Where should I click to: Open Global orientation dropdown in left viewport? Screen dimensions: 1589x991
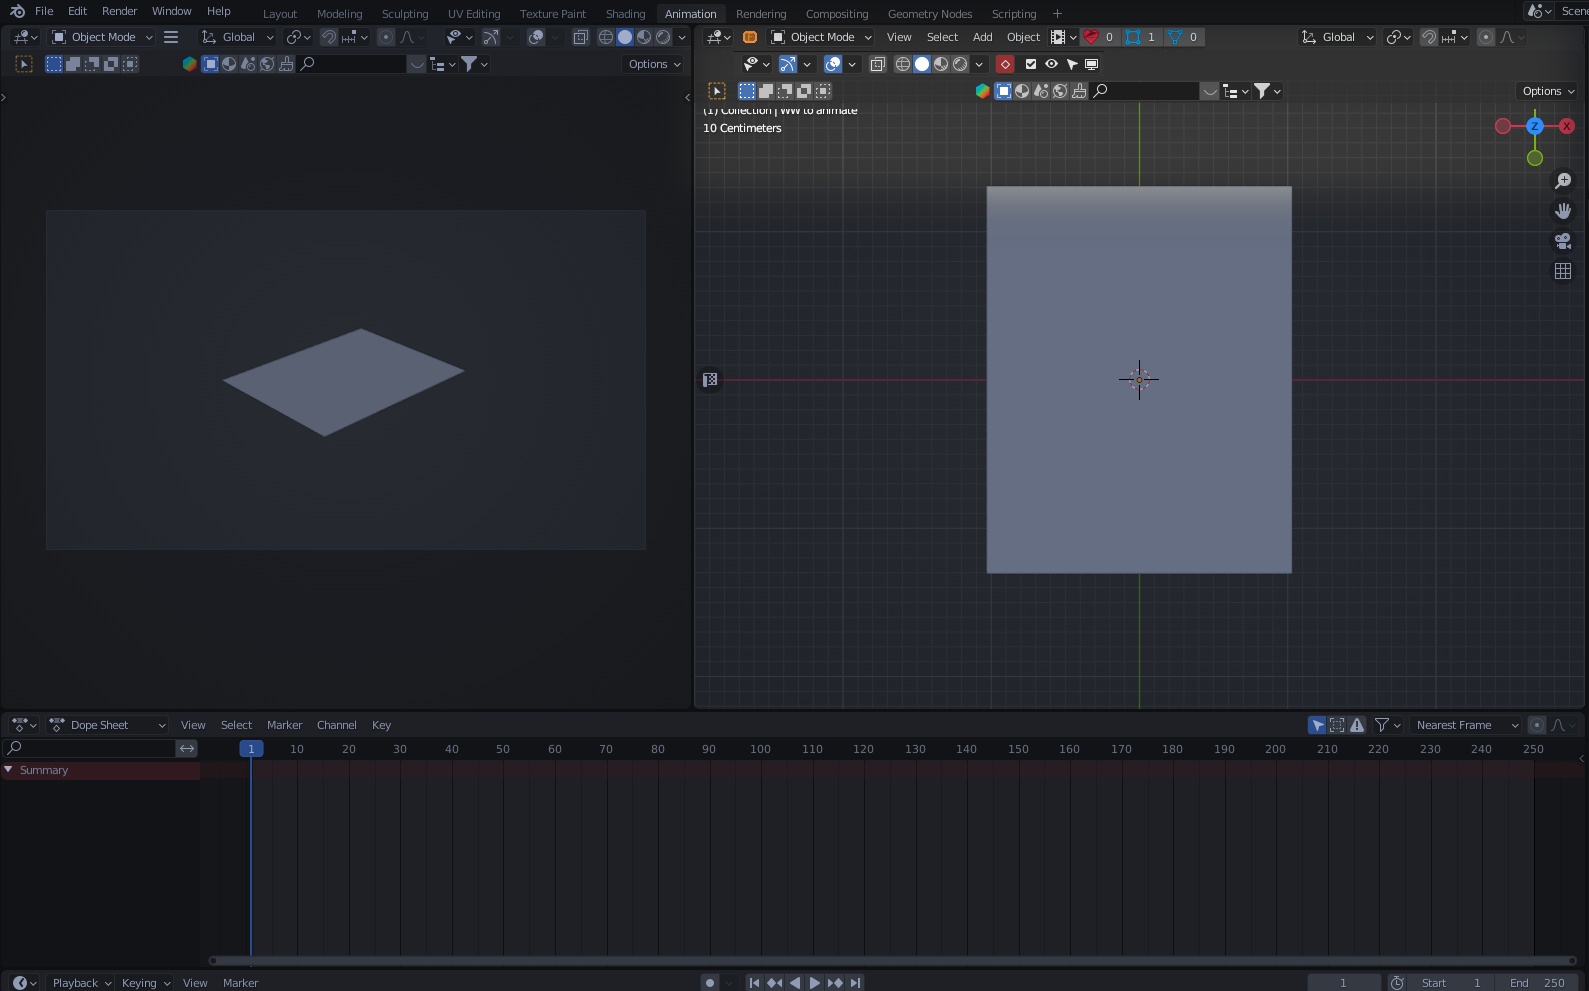point(238,37)
